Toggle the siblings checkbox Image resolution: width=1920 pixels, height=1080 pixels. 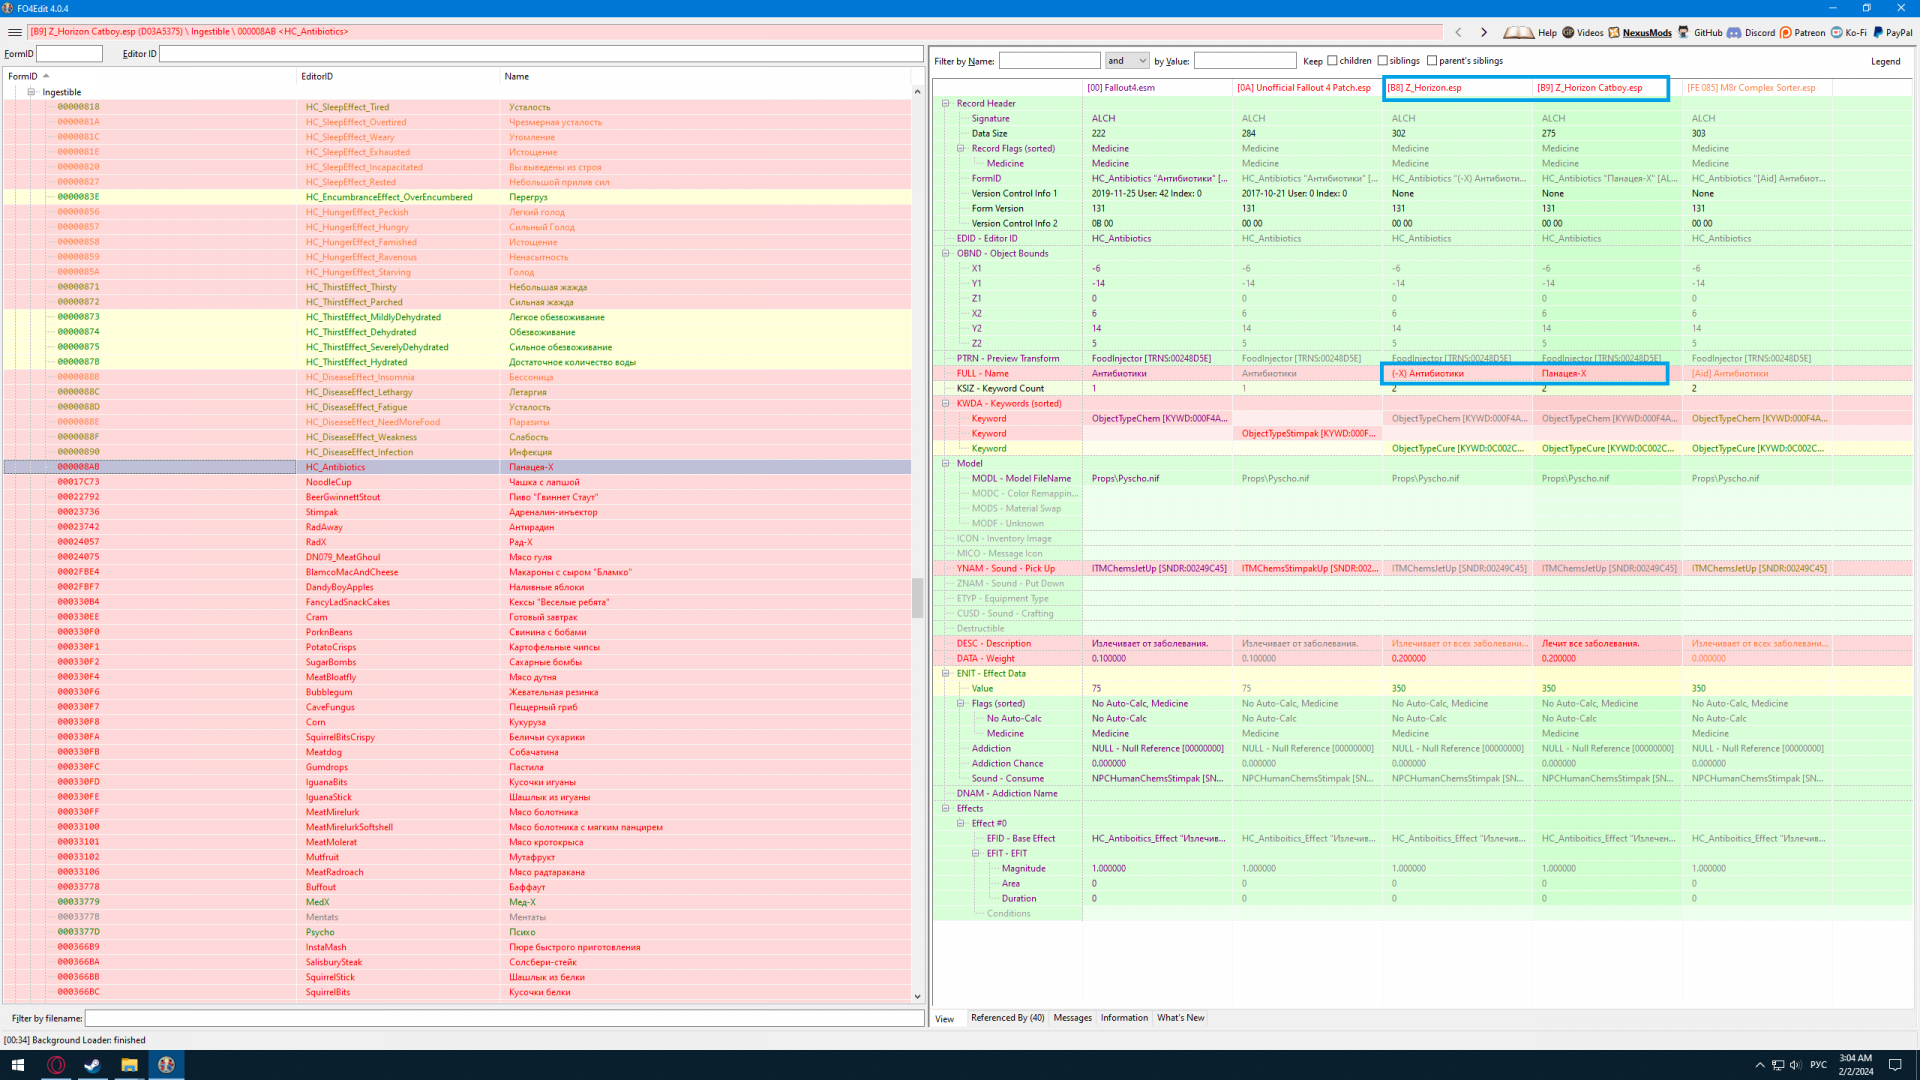(1383, 61)
